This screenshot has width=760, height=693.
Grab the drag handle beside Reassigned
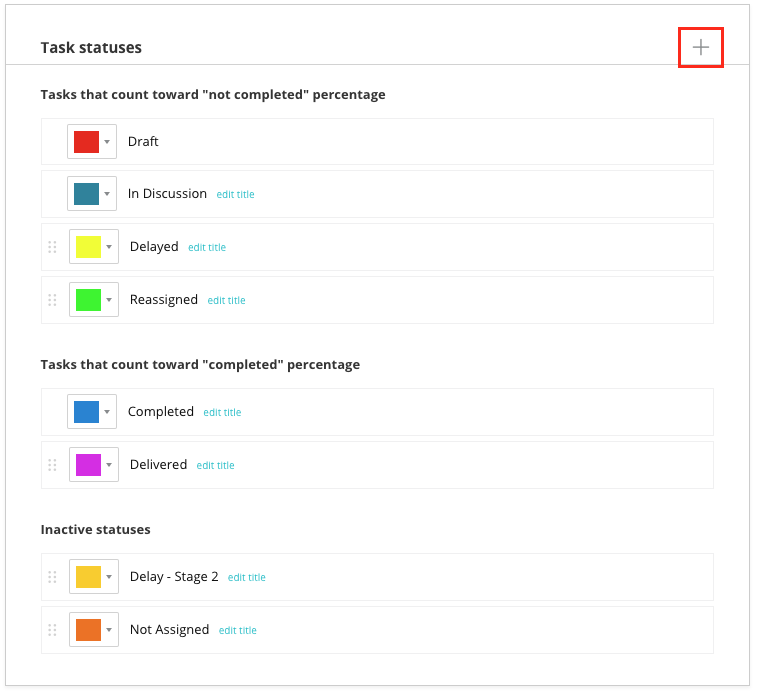[x=52, y=300]
